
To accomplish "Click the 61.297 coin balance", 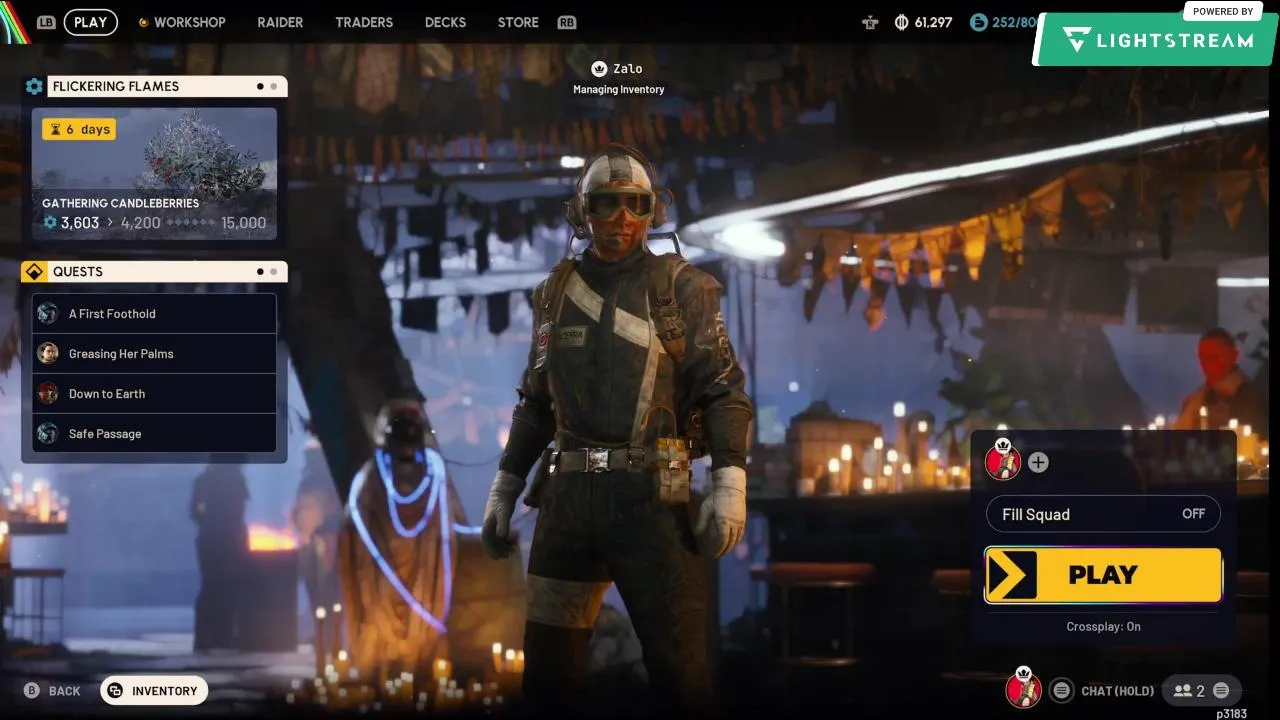I will click(933, 22).
